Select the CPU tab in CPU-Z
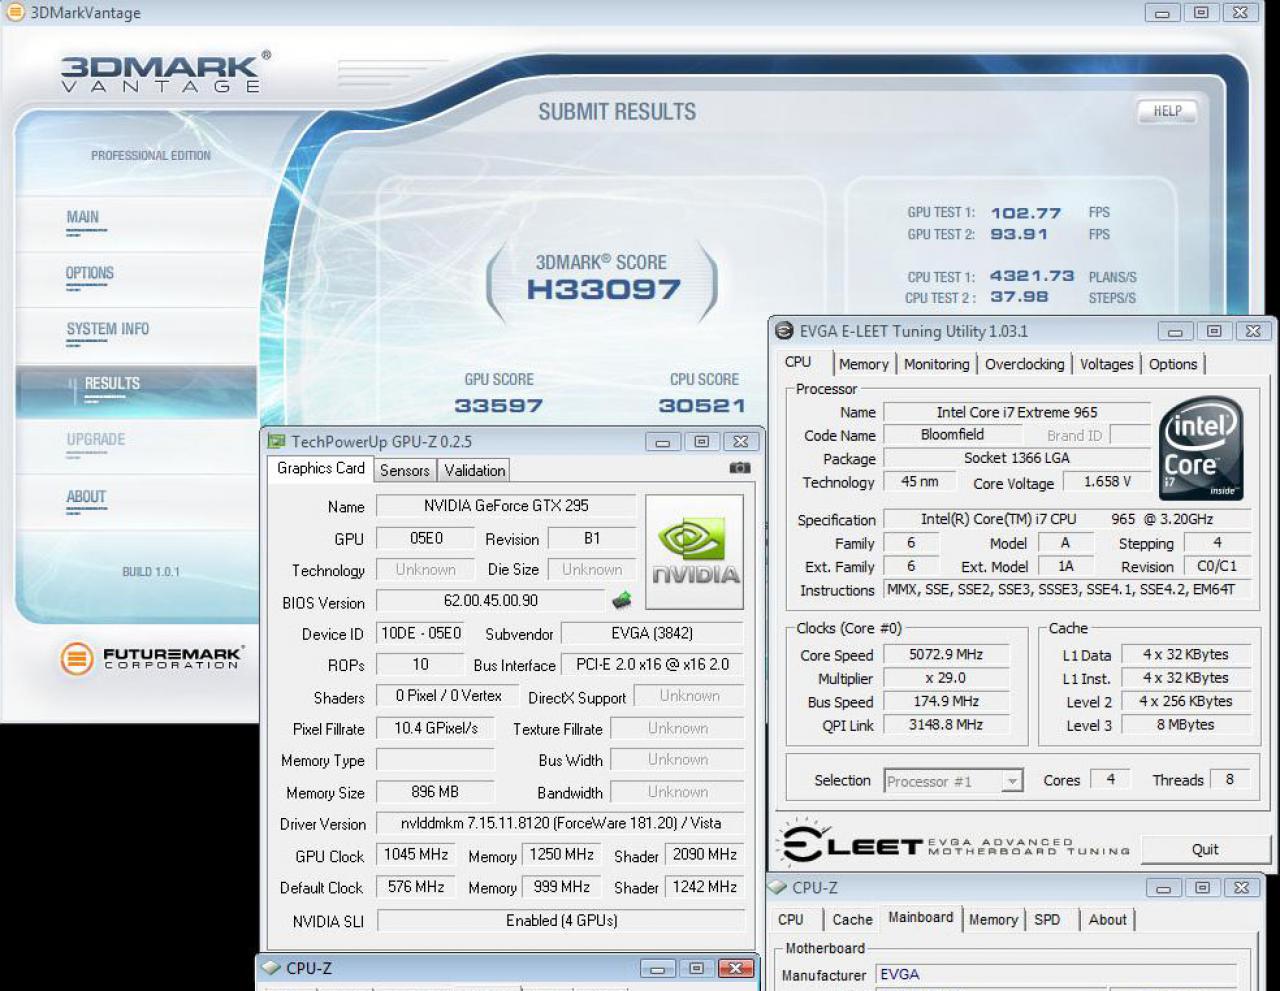The width and height of the screenshot is (1280, 991). pos(791,920)
